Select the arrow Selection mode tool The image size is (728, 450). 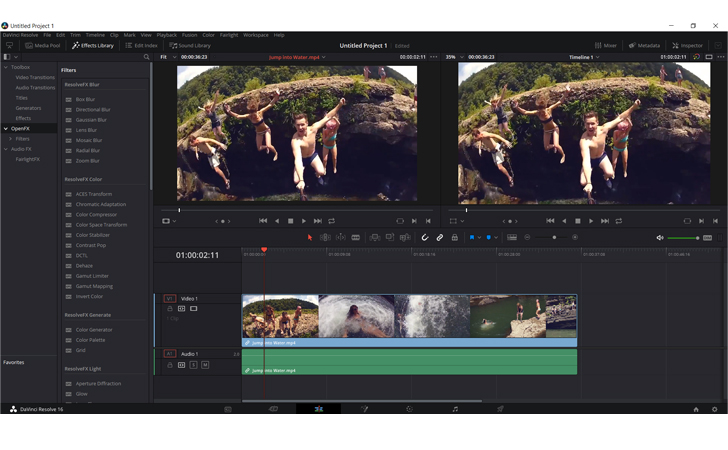pos(310,238)
